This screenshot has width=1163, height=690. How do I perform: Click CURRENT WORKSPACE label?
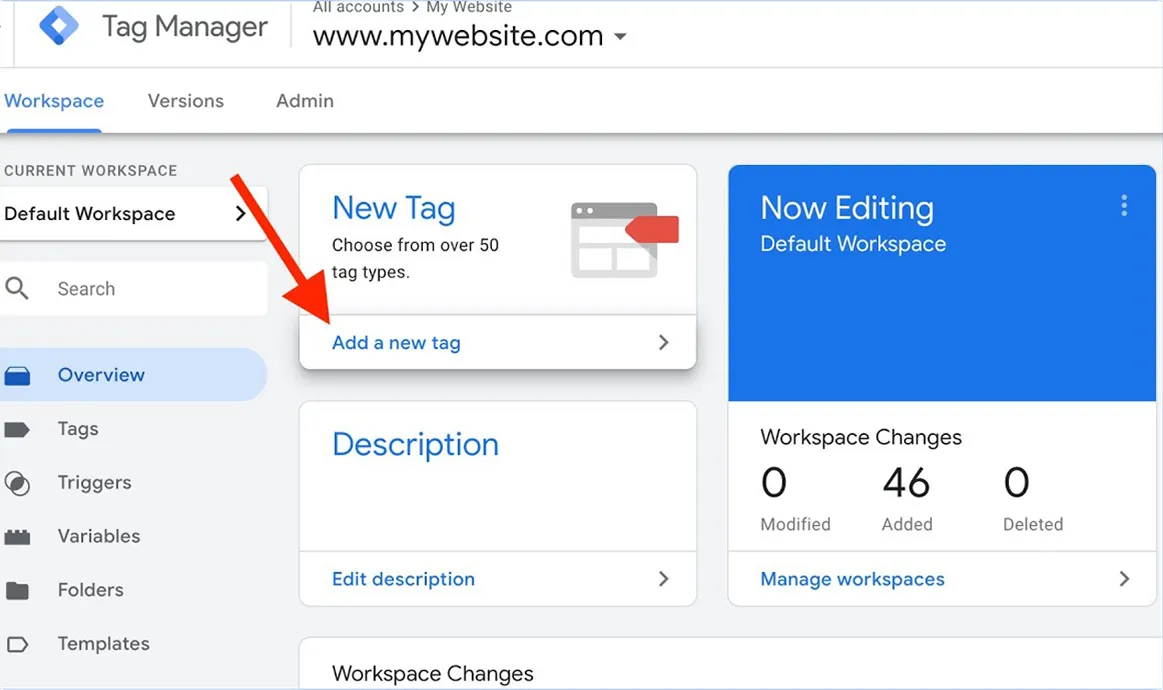coord(90,171)
